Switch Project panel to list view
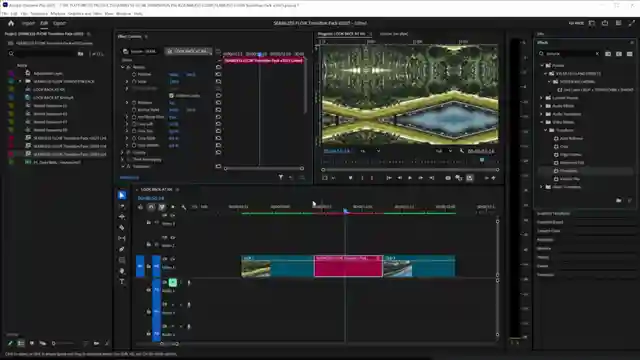Screen dimensions: 640x360 [21, 344]
